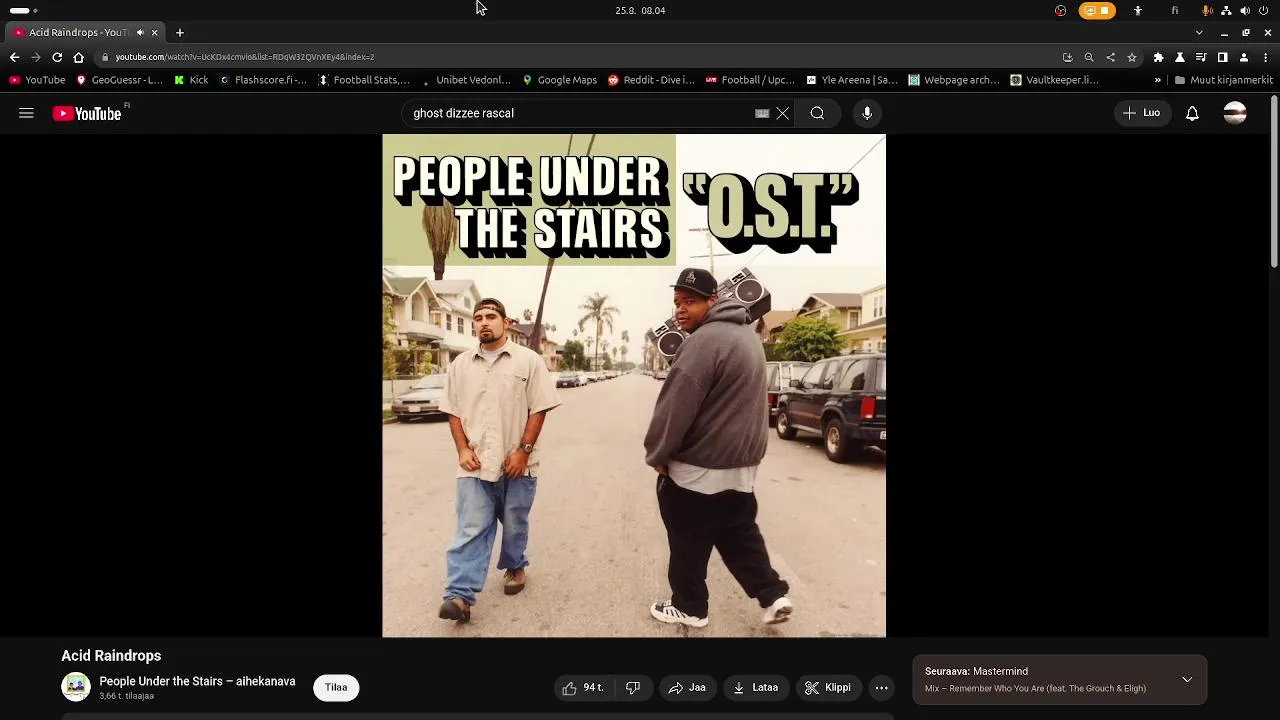Open Vaultkeeper.li... bookmark
The image size is (1280, 720).
(x=1054, y=80)
